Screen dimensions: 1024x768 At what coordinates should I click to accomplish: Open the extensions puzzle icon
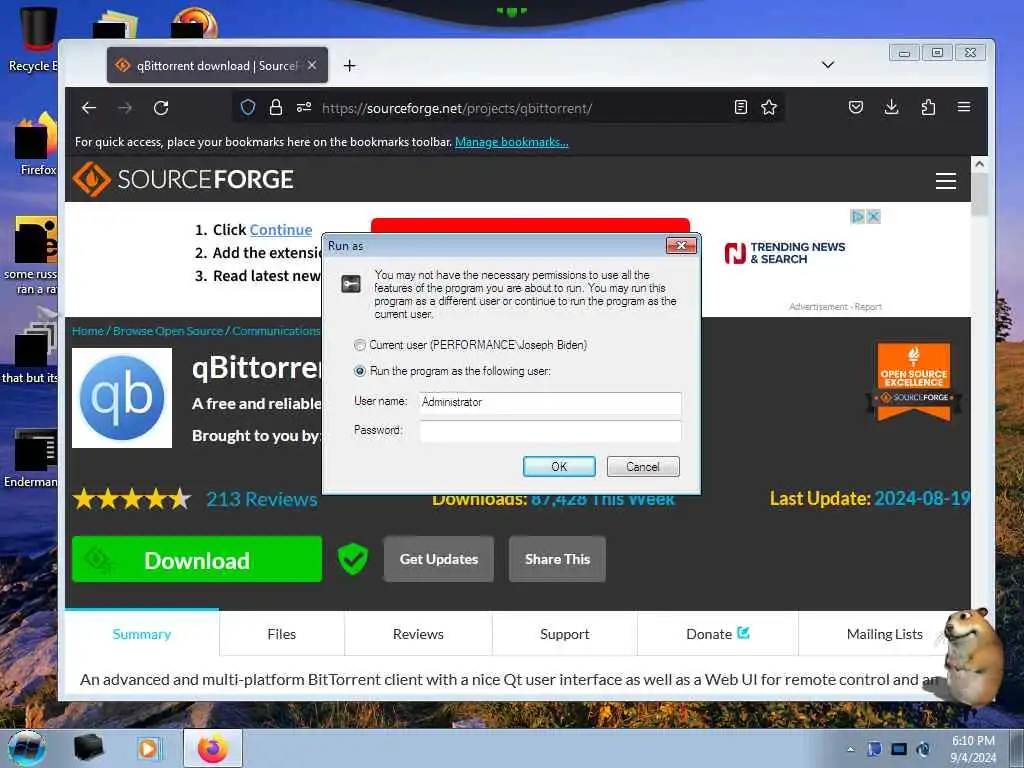click(928, 107)
